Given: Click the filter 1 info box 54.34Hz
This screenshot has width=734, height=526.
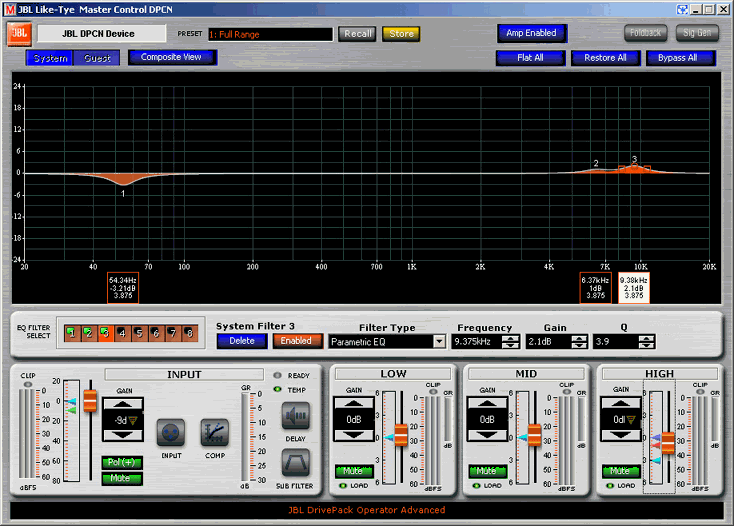Looking at the screenshot, I should pyautogui.click(x=123, y=288).
